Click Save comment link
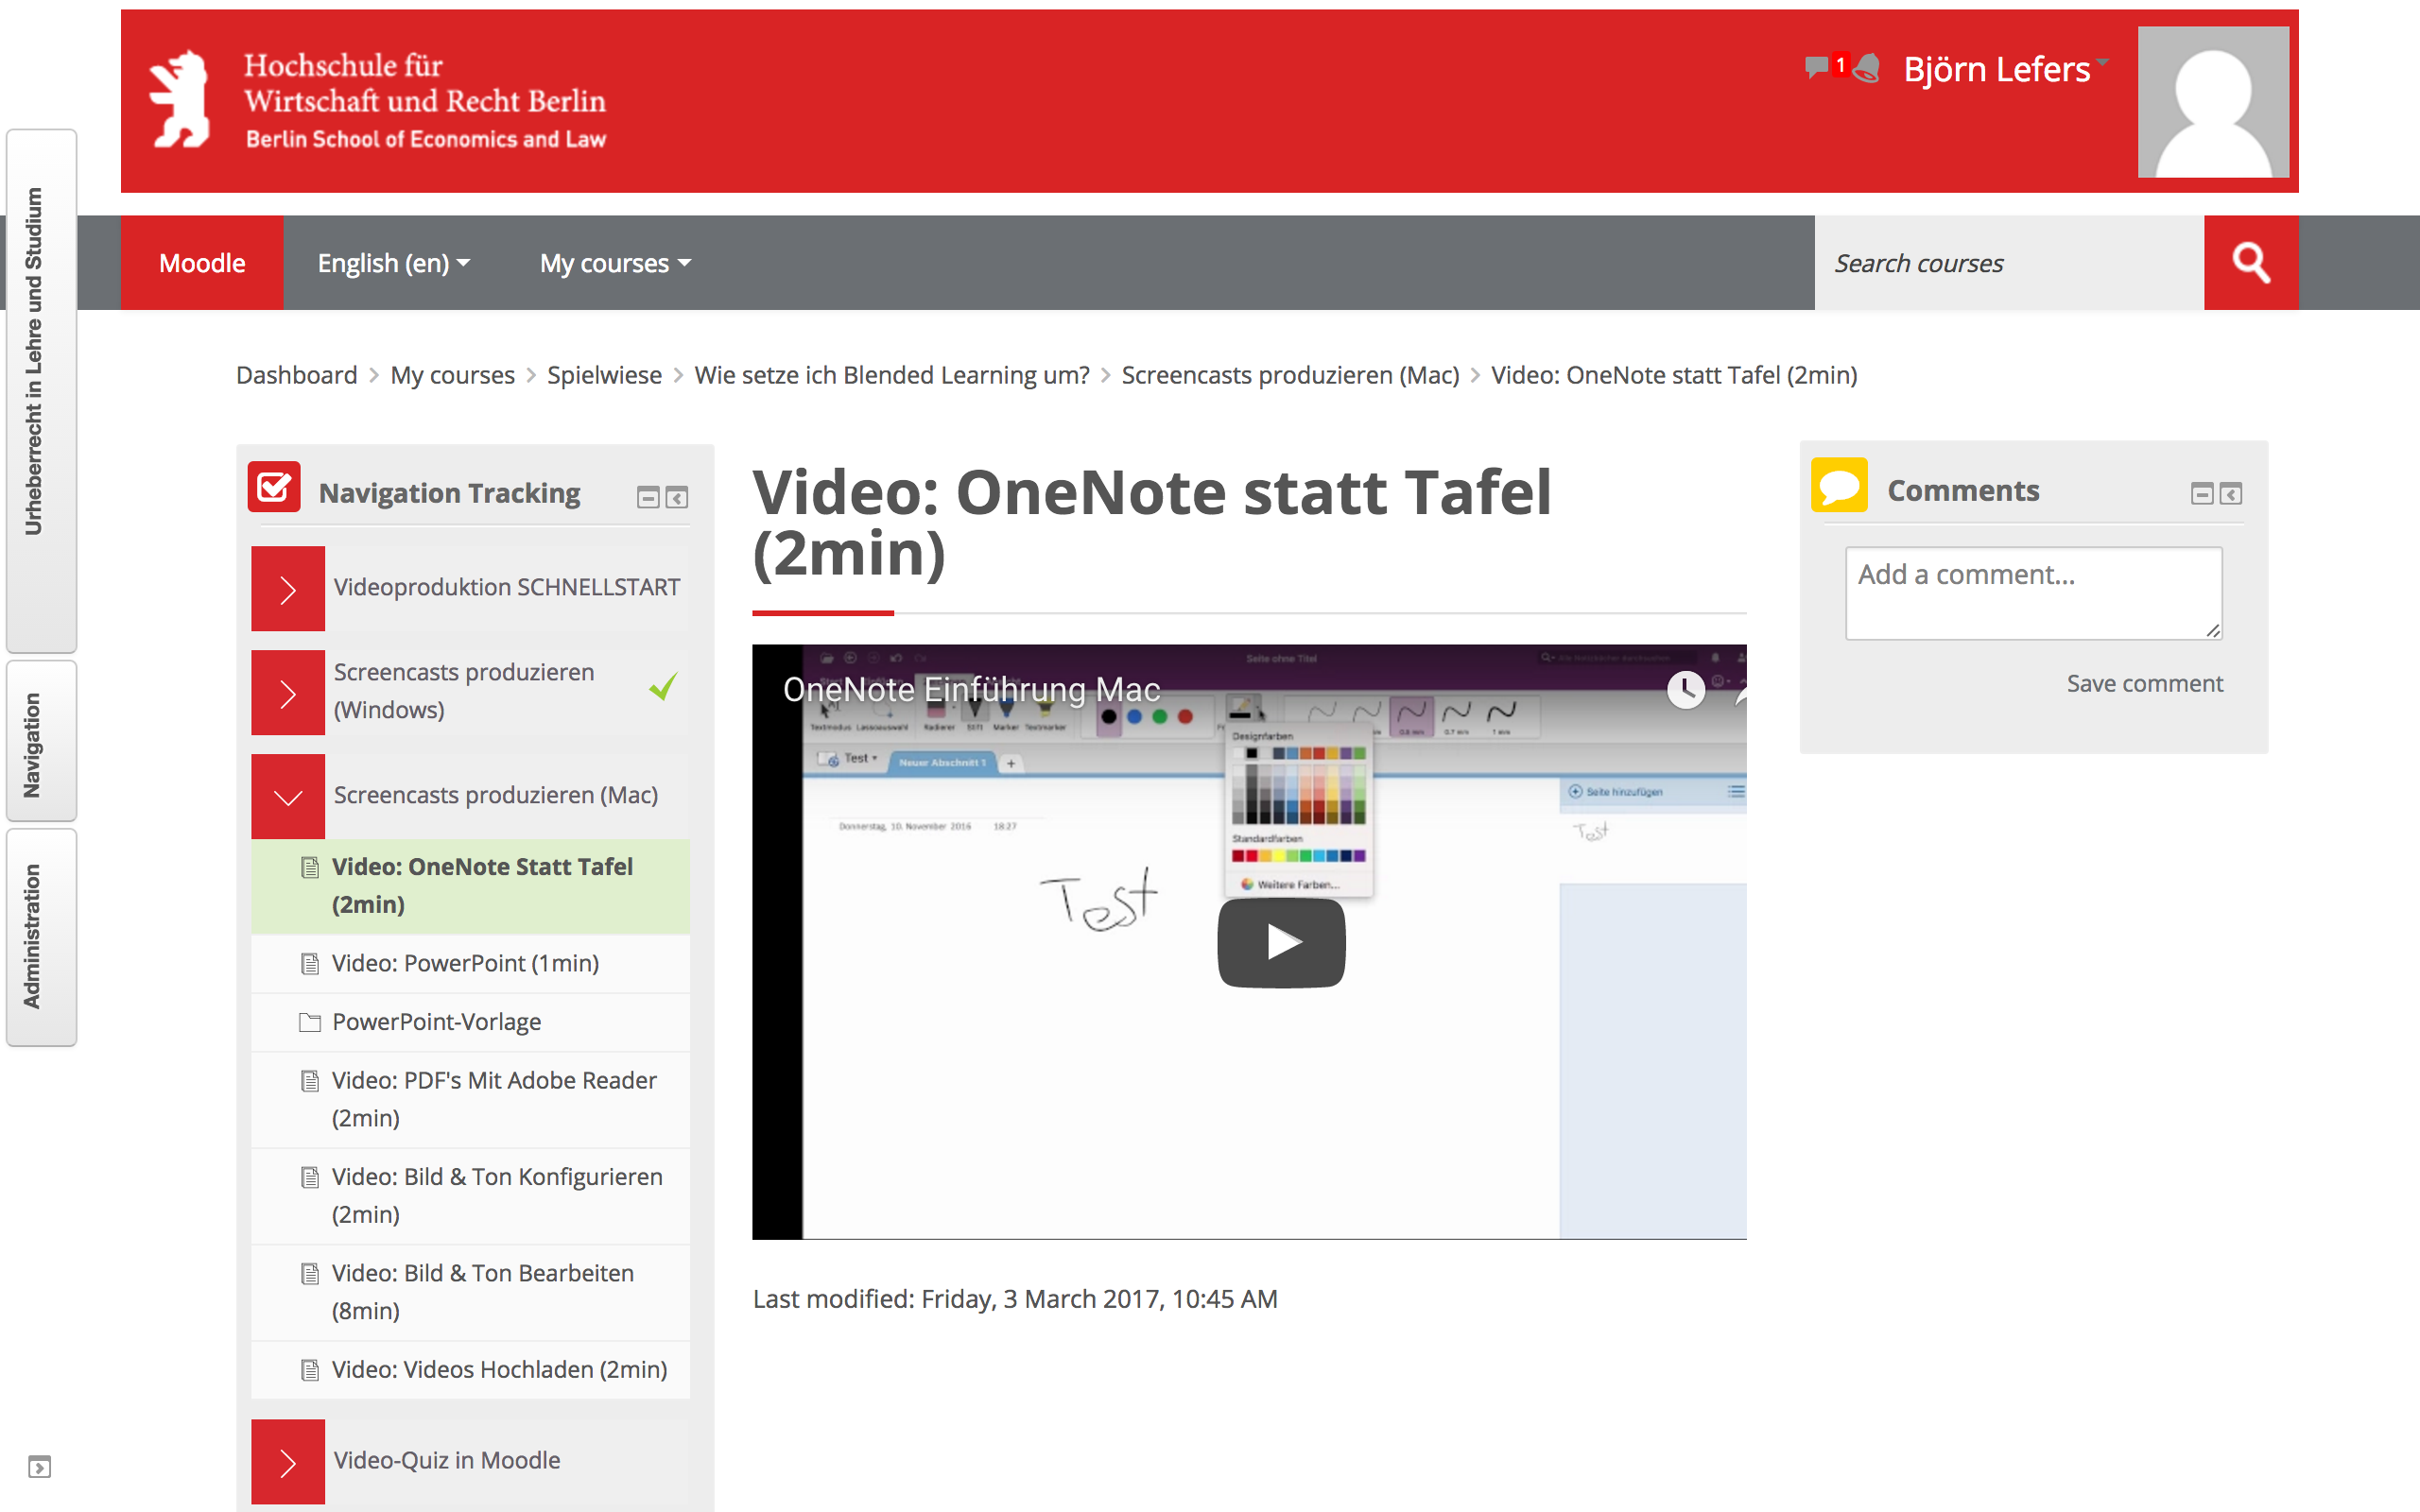This screenshot has height=1512, width=2420. 2144,683
